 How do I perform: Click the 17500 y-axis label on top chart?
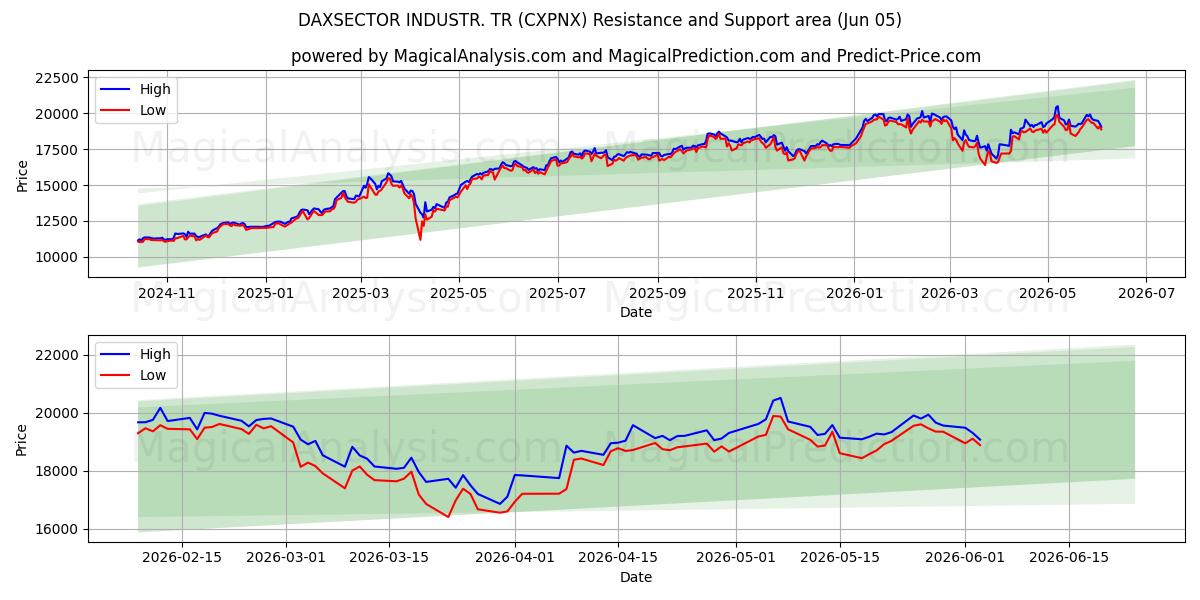(x=57, y=150)
